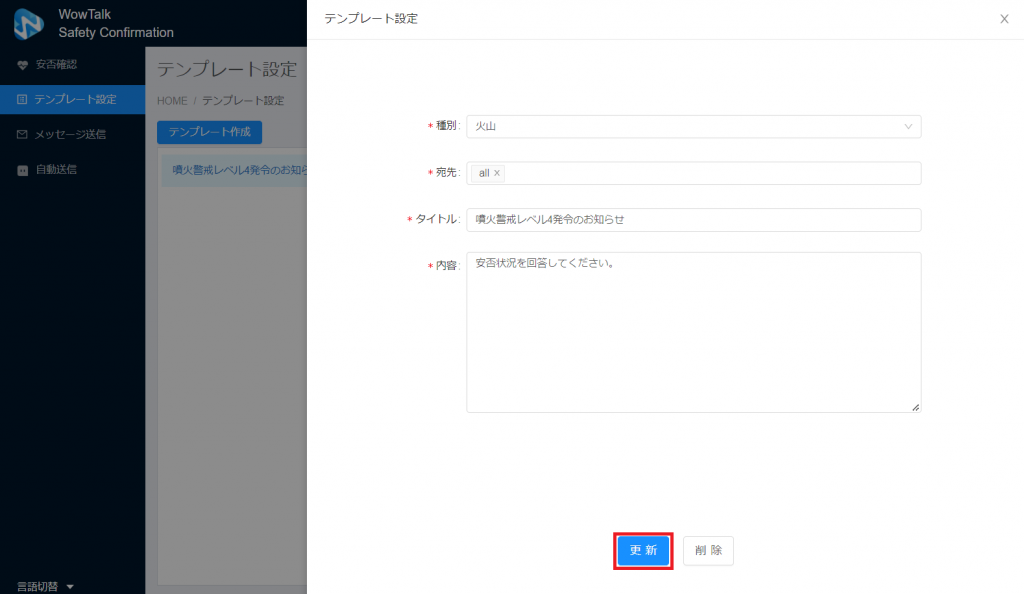
Task: Remove the 'all' recipient tag
Action: point(497,173)
